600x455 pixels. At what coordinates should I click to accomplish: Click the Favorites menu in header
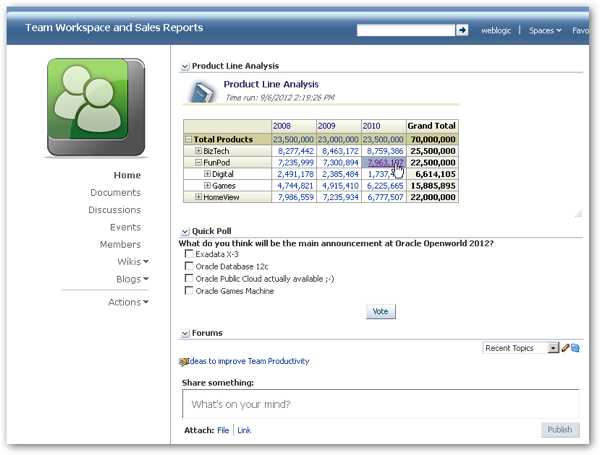pyautogui.click(x=580, y=30)
